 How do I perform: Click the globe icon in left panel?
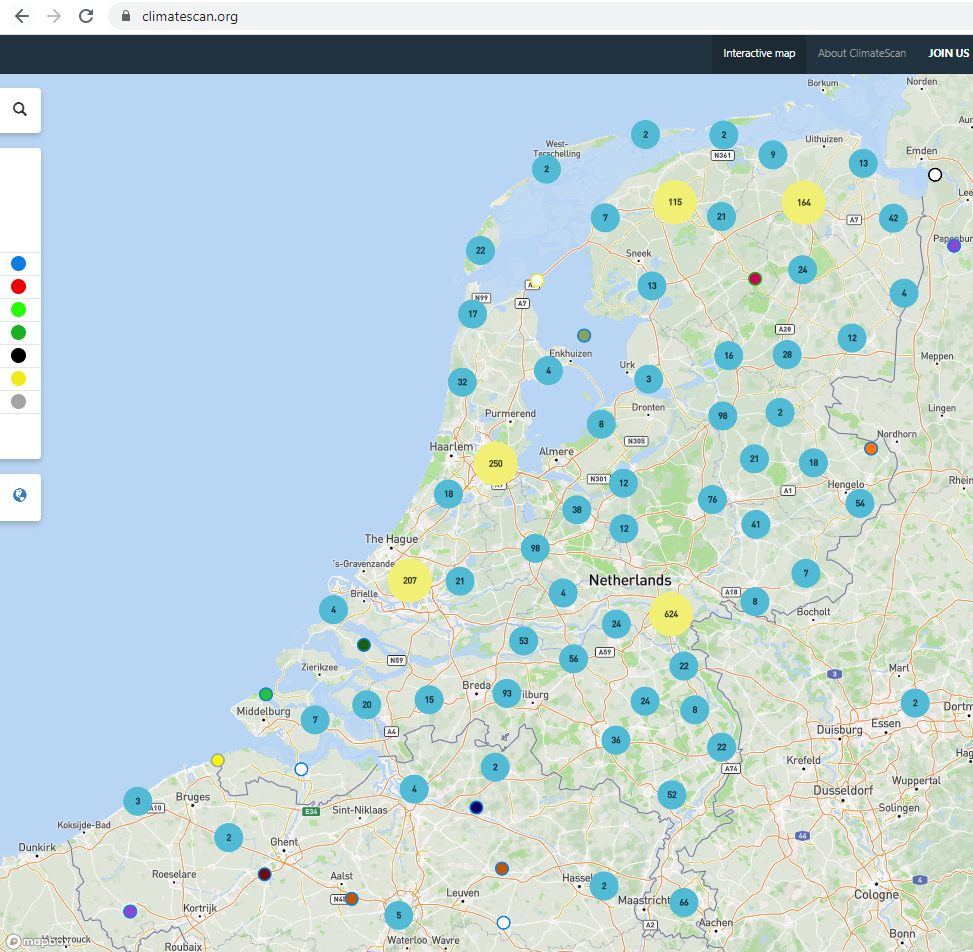click(20, 496)
